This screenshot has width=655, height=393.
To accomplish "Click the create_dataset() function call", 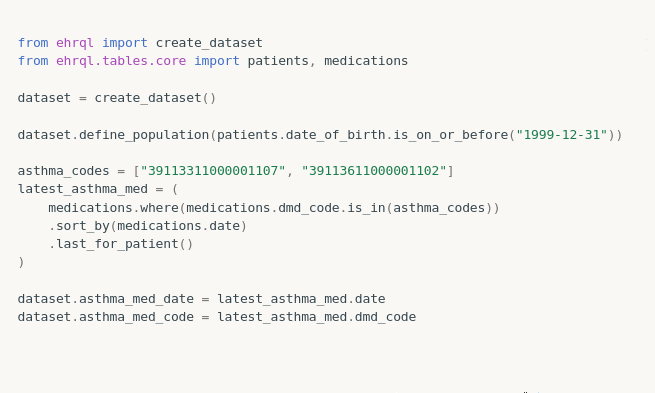I will [x=155, y=98].
